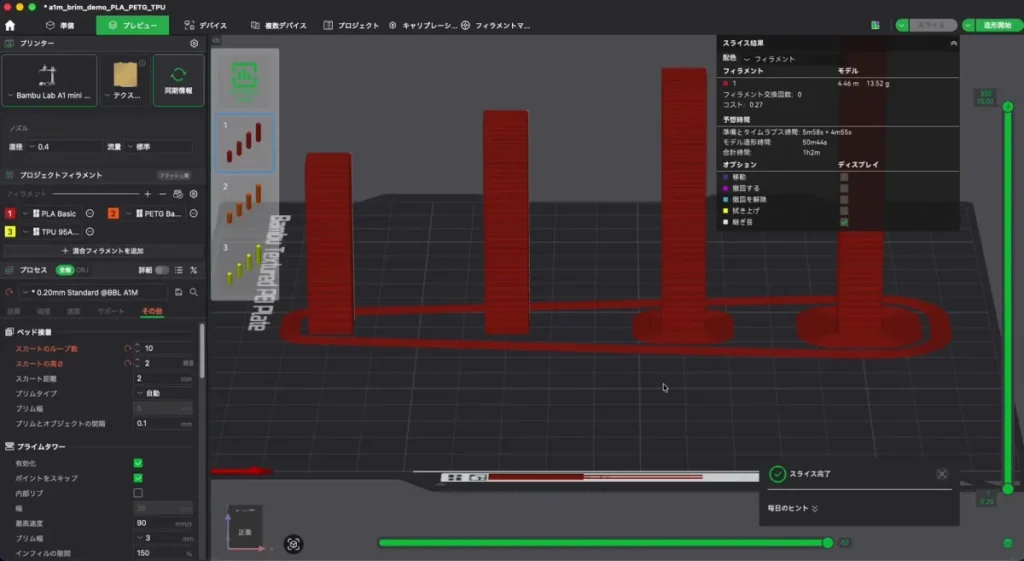Open printer settings gear icon
This screenshot has height=561, width=1024.
coord(194,43)
